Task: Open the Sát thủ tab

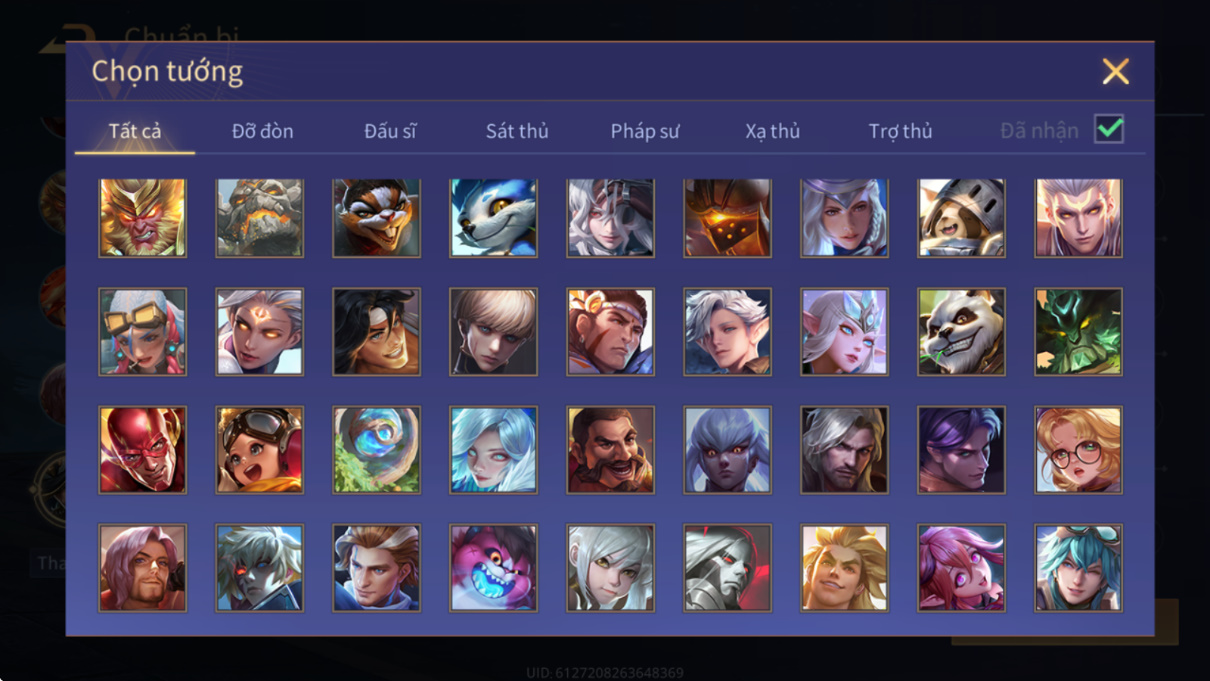Action: coord(517,131)
